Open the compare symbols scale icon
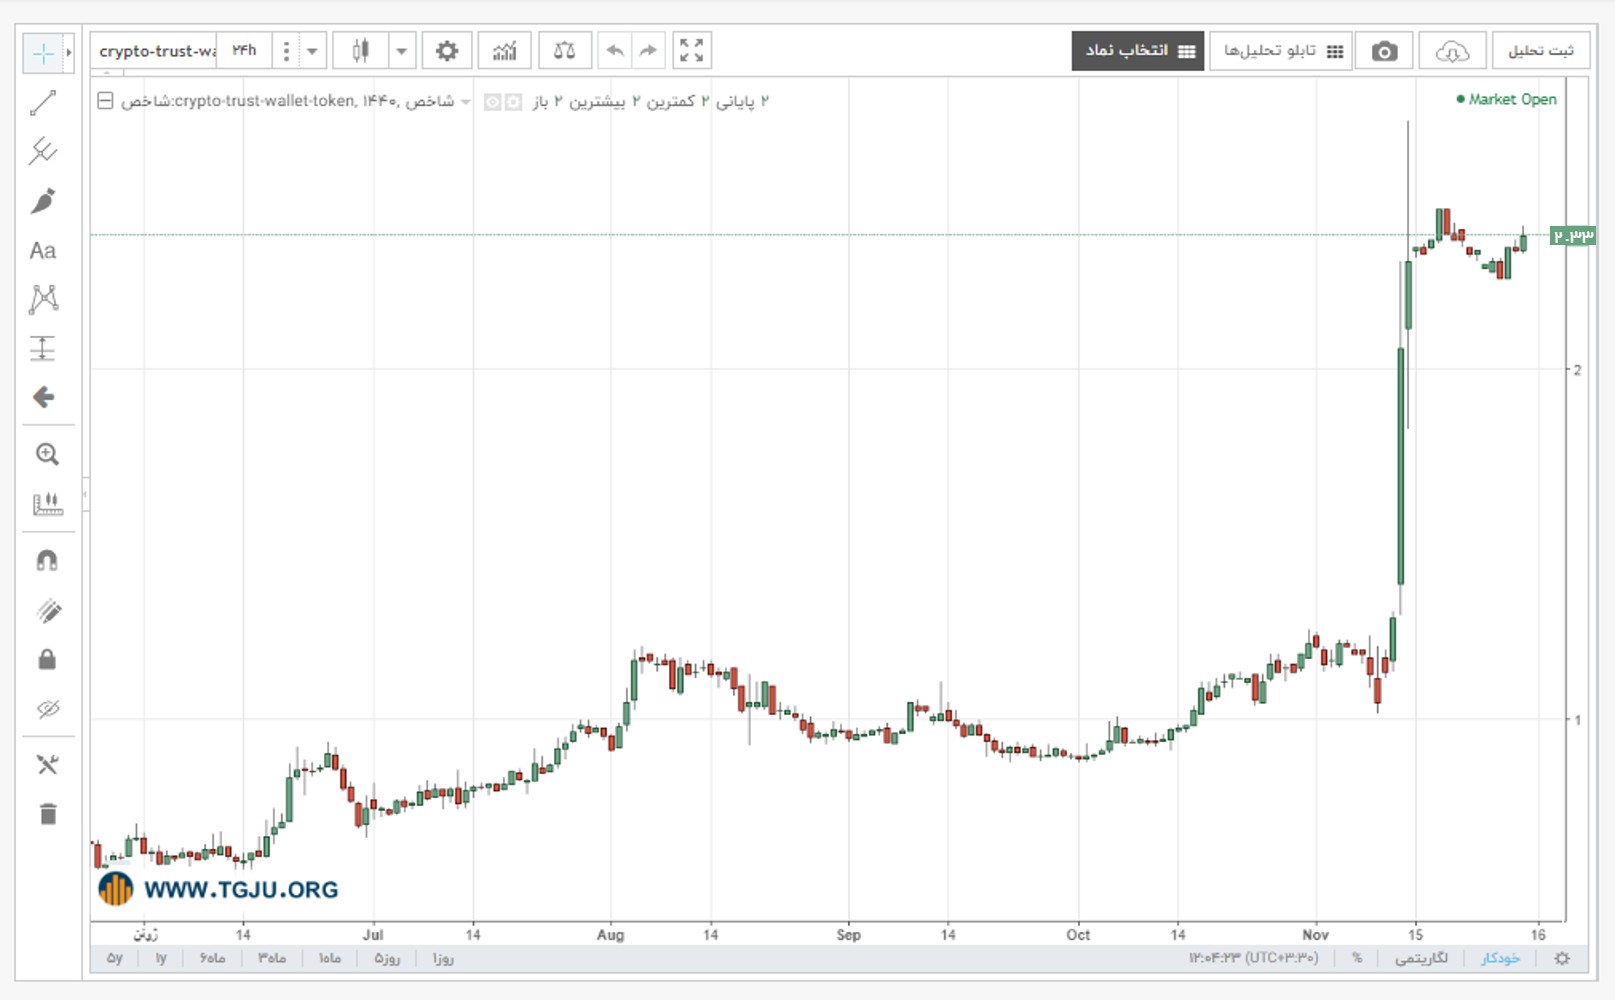1615x1000 pixels. pos(564,50)
